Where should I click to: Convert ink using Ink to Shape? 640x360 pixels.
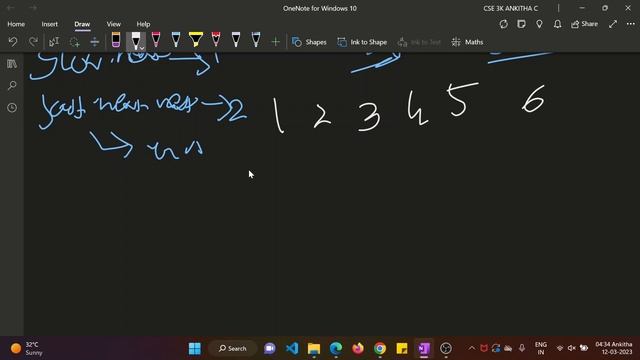pyautogui.click(x=362, y=42)
